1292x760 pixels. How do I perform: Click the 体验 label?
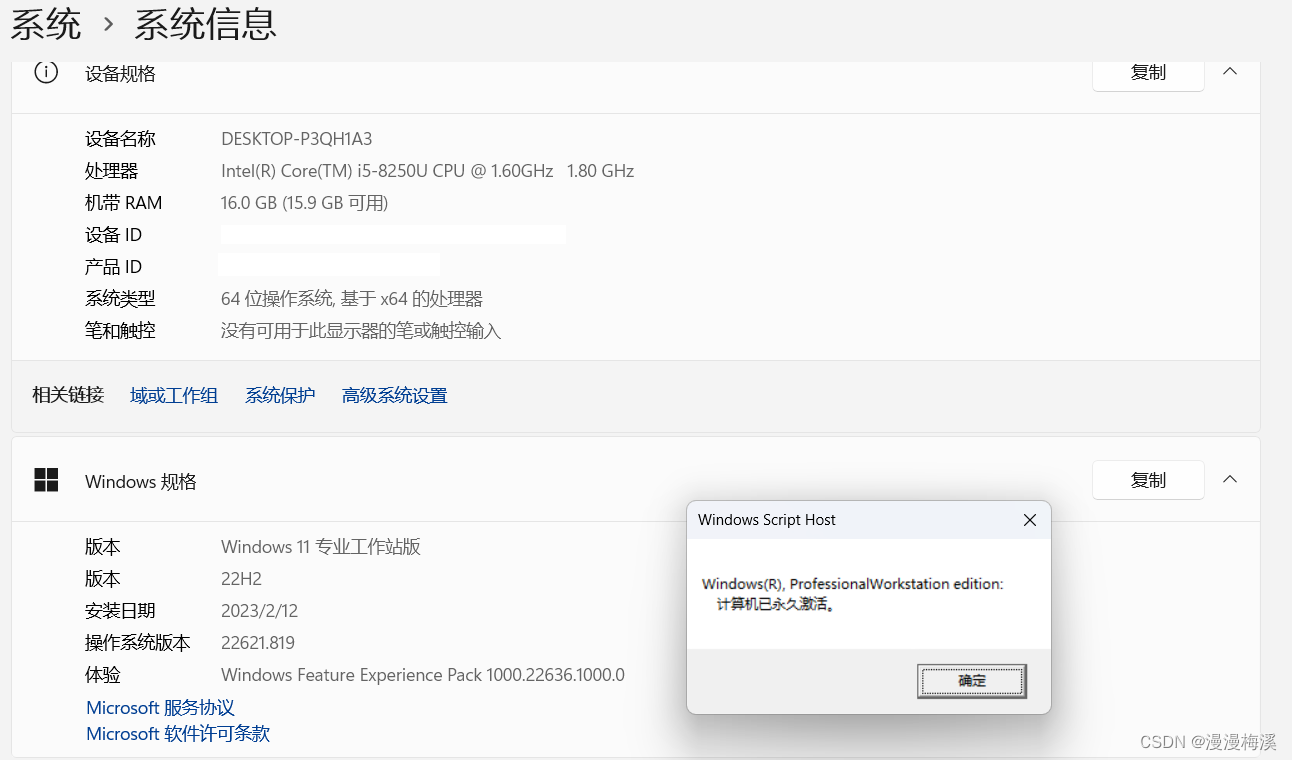tap(102, 675)
